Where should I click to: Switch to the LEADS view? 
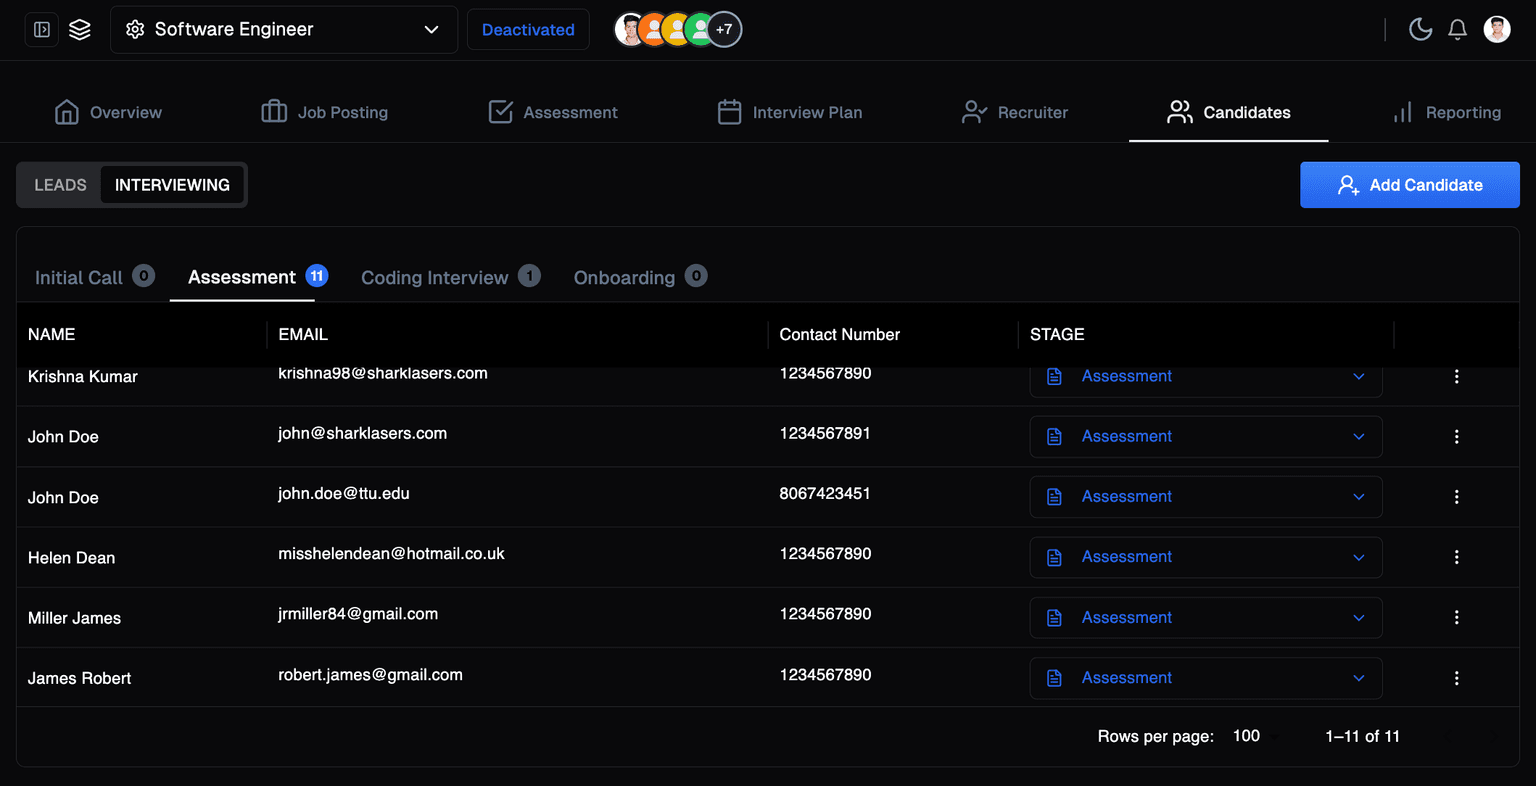tap(60, 185)
